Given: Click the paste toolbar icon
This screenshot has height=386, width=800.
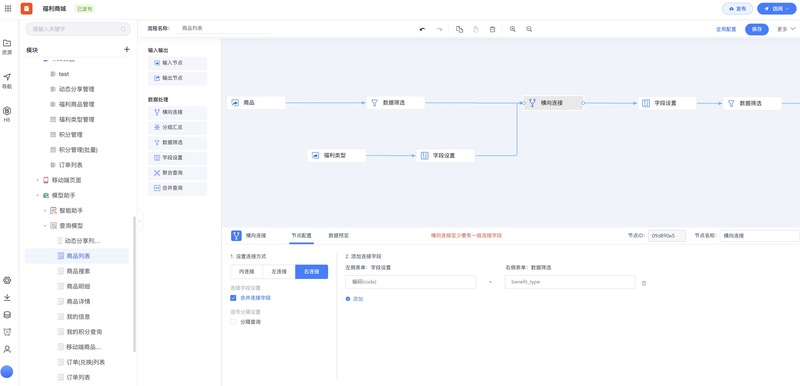Looking at the screenshot, I should [x=476, y=29].
